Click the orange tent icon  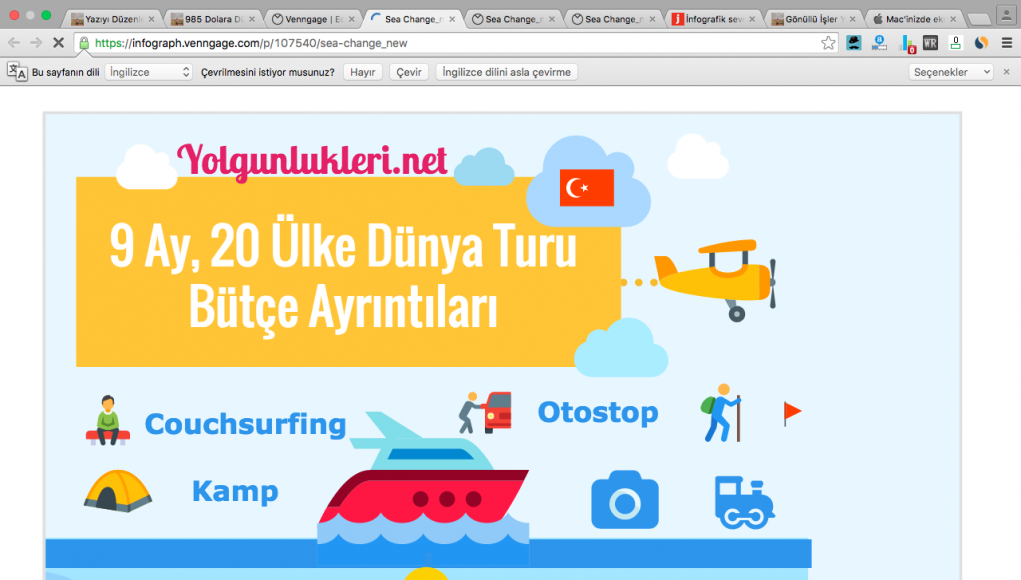[x=118, y=491]
